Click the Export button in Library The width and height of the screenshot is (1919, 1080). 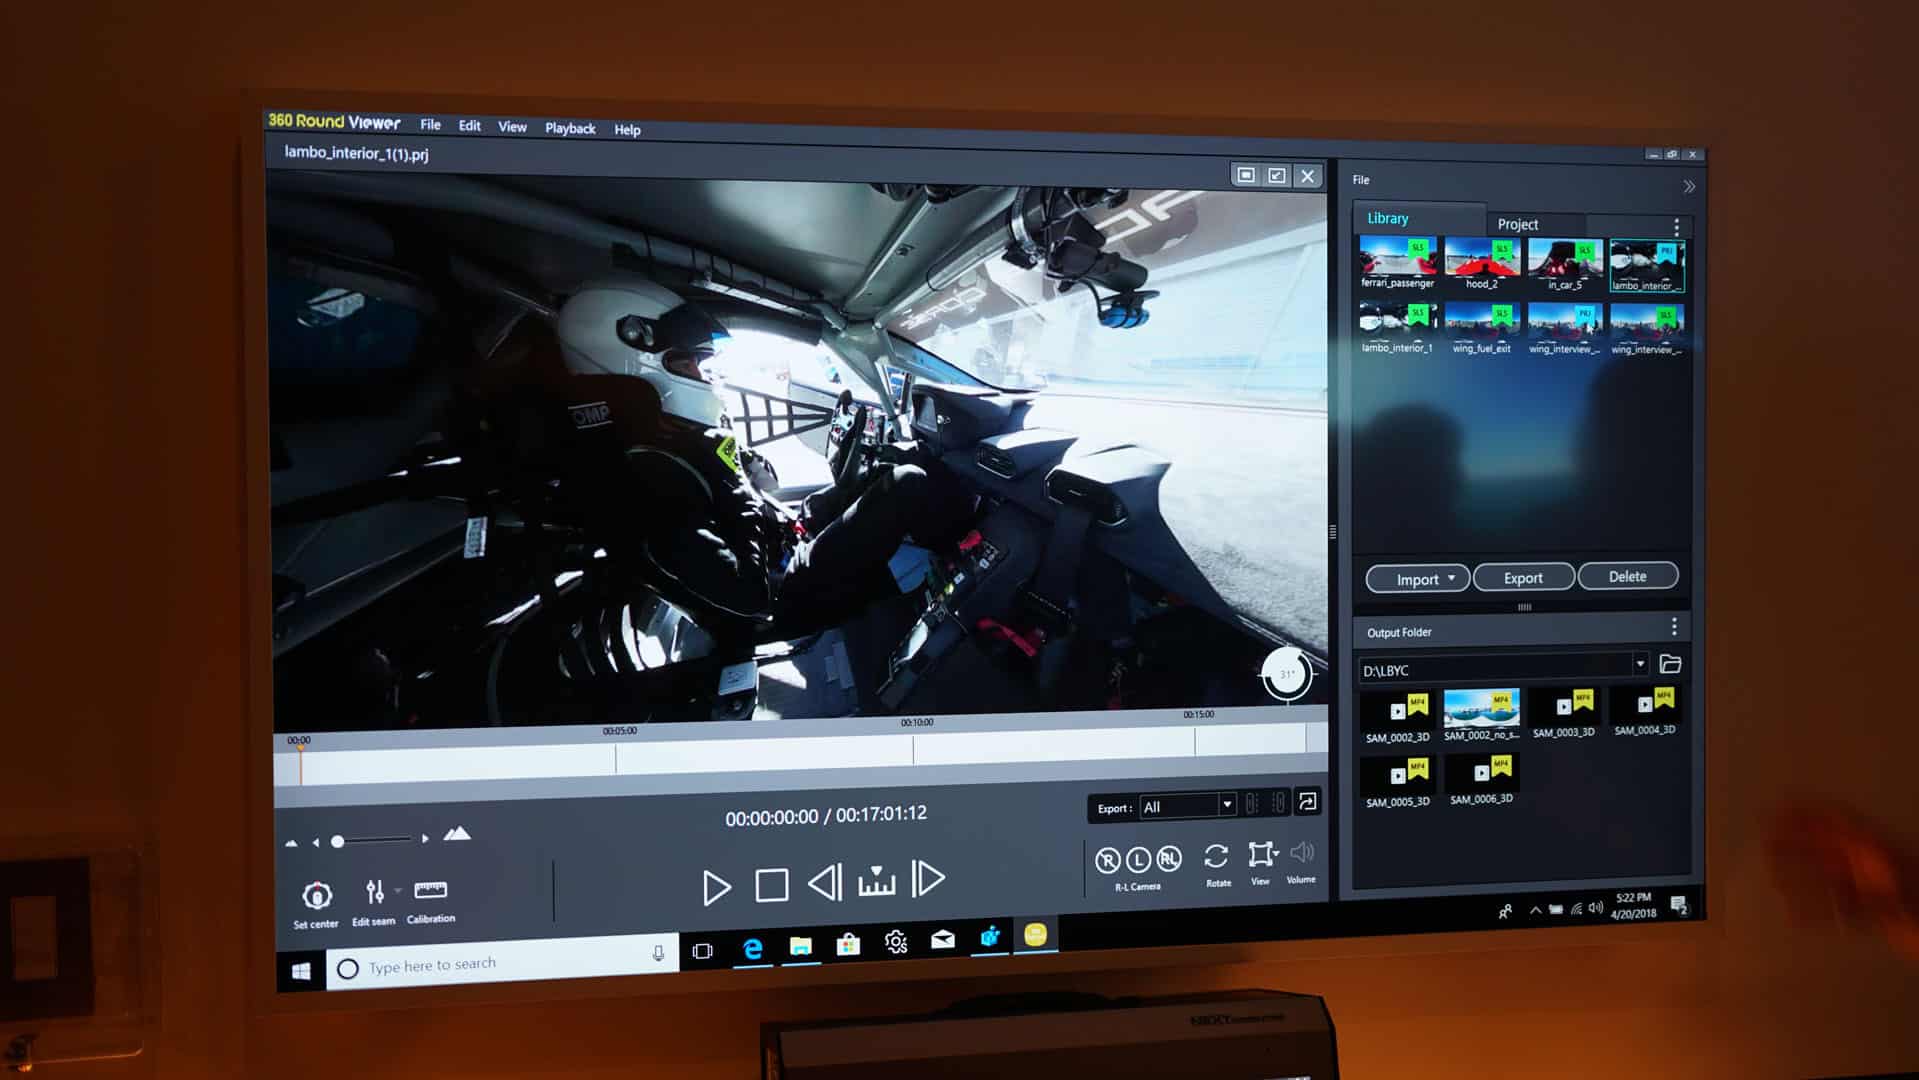pos(1523,578)
